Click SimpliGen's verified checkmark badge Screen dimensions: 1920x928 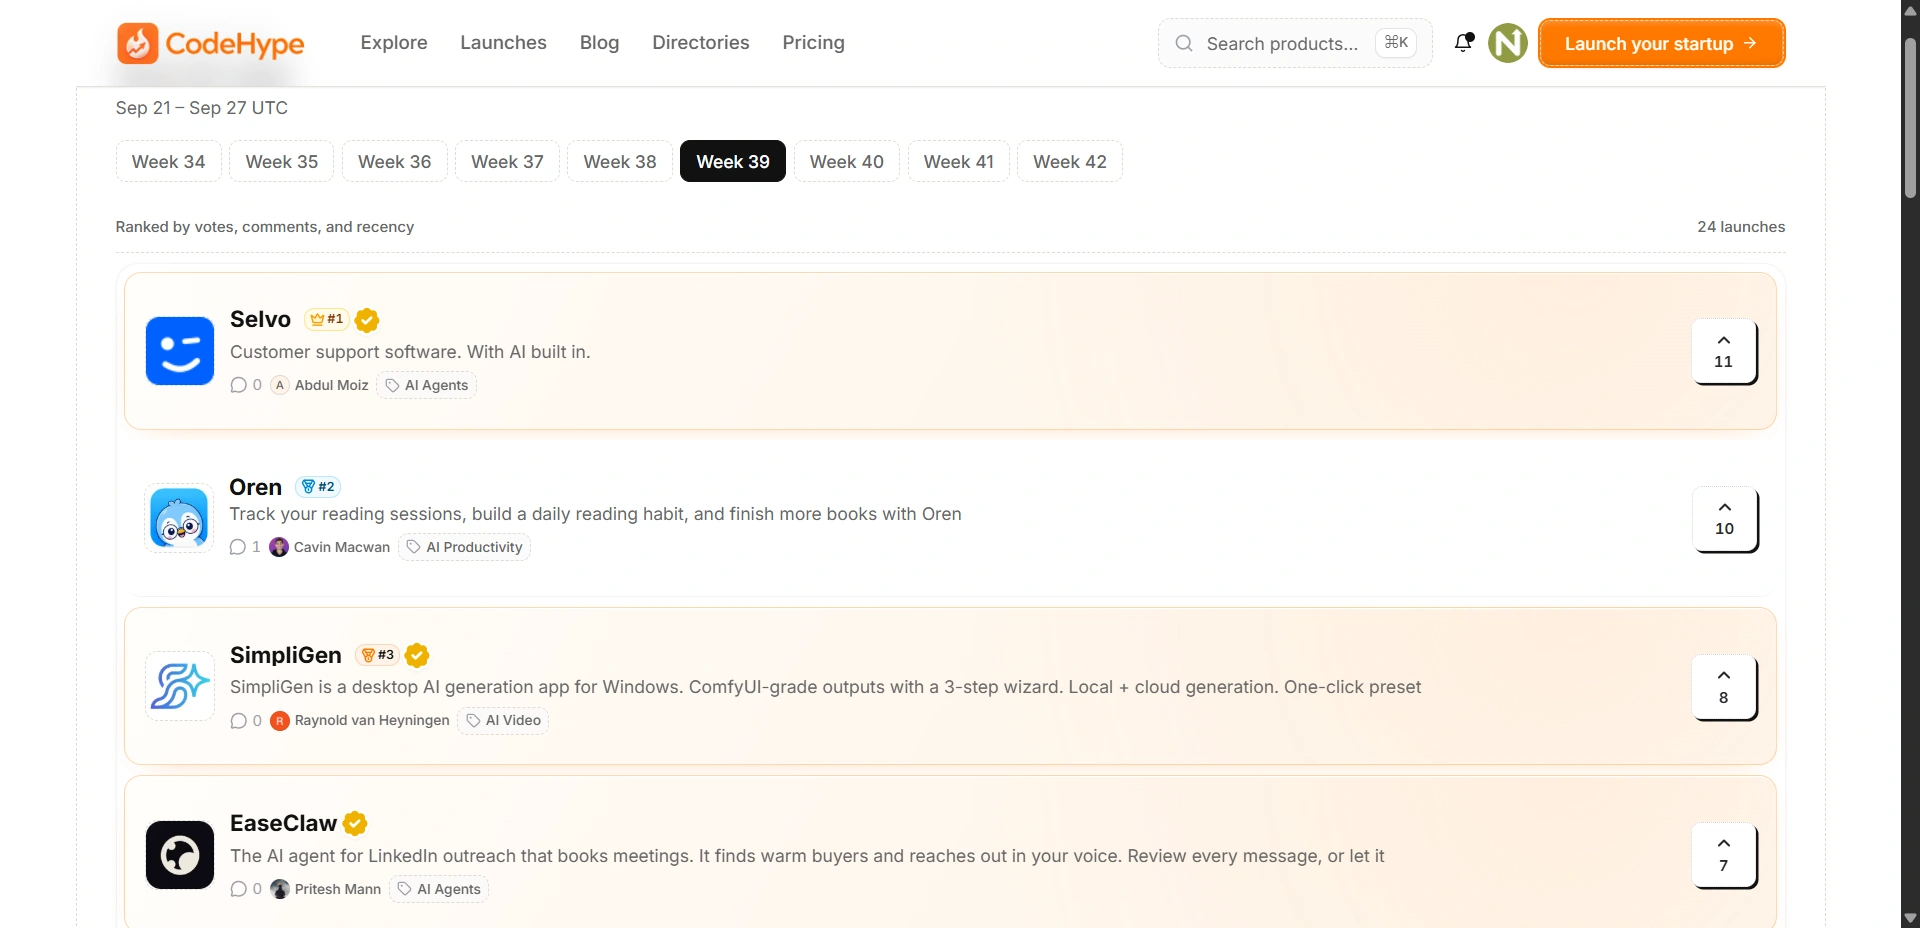point(417,655)
